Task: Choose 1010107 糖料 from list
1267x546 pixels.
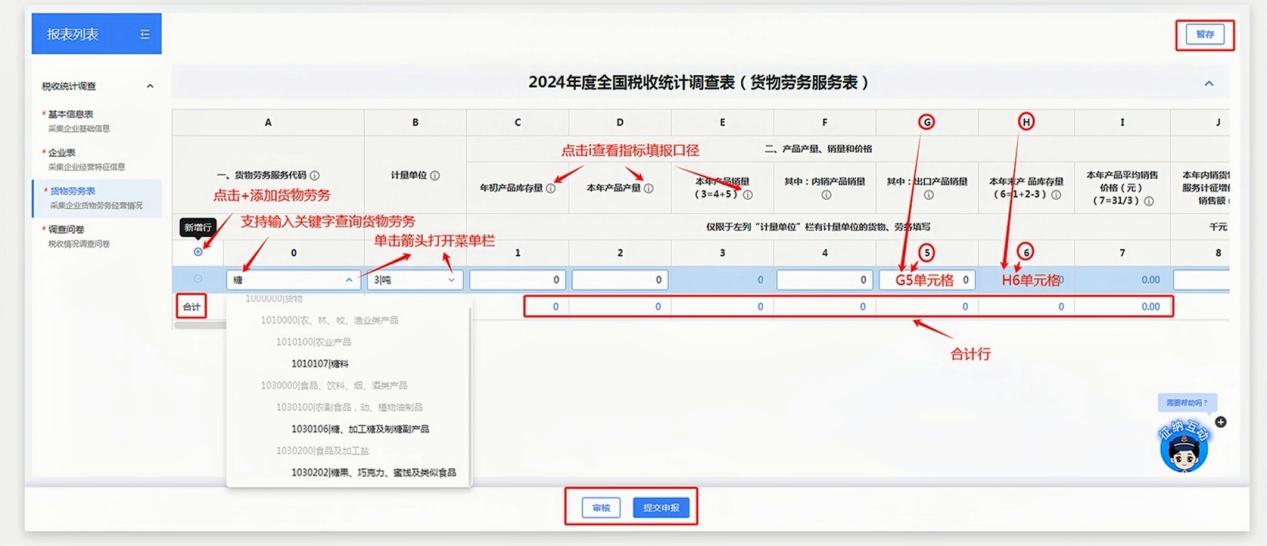Action: [x=320, y=364]
